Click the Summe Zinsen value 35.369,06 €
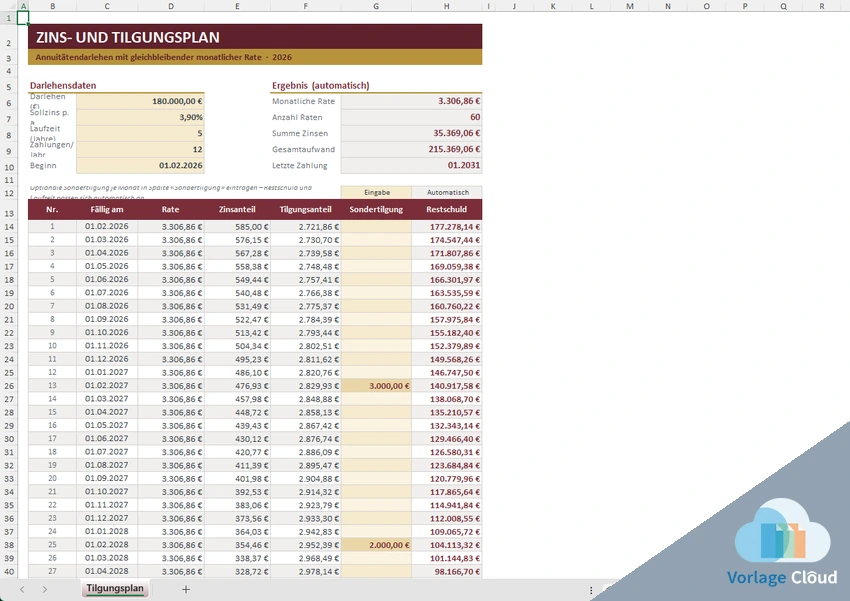This screenshot has width=850, height=601. click(x=411, y=133)
